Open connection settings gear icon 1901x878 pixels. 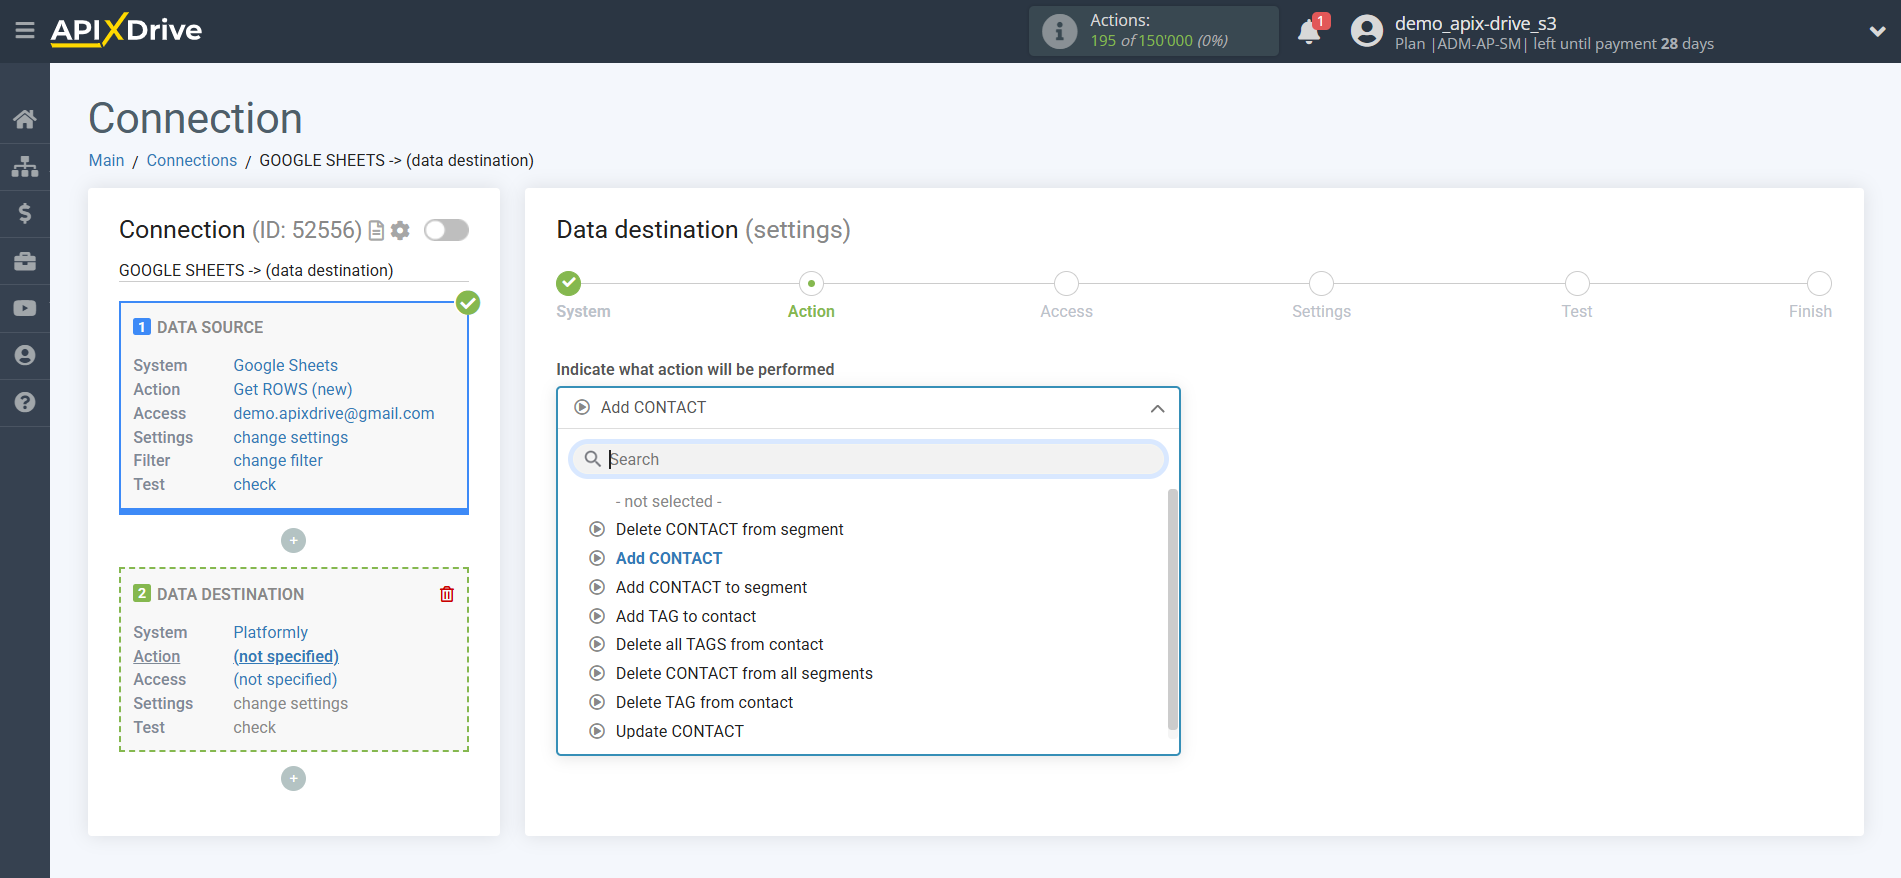tap(400, 231)
